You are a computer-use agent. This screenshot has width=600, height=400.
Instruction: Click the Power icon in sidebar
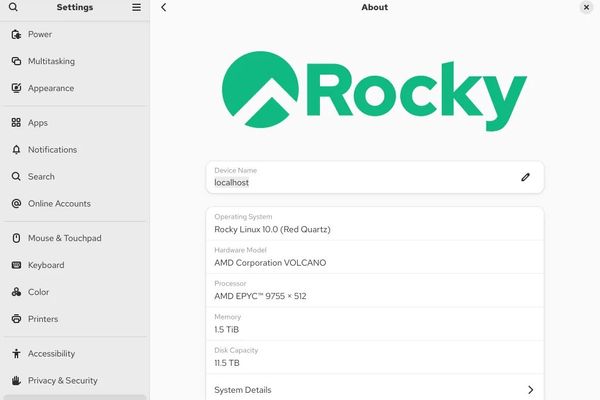coord(16,34)
